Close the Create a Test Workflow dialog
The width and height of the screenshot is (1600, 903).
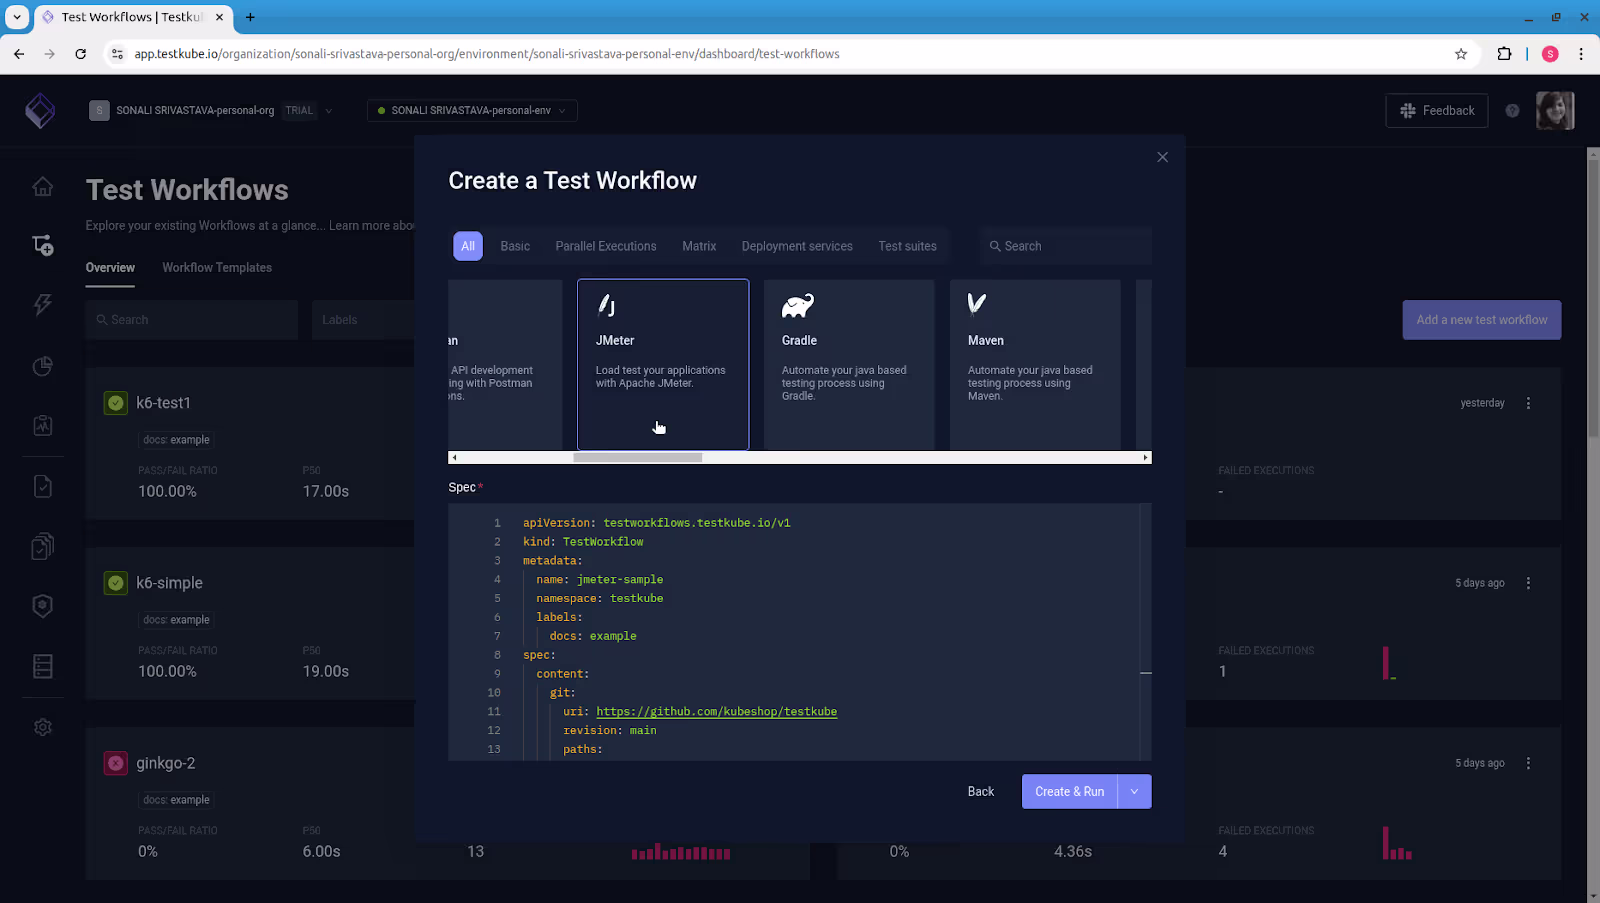click(x=1162, y=157)
